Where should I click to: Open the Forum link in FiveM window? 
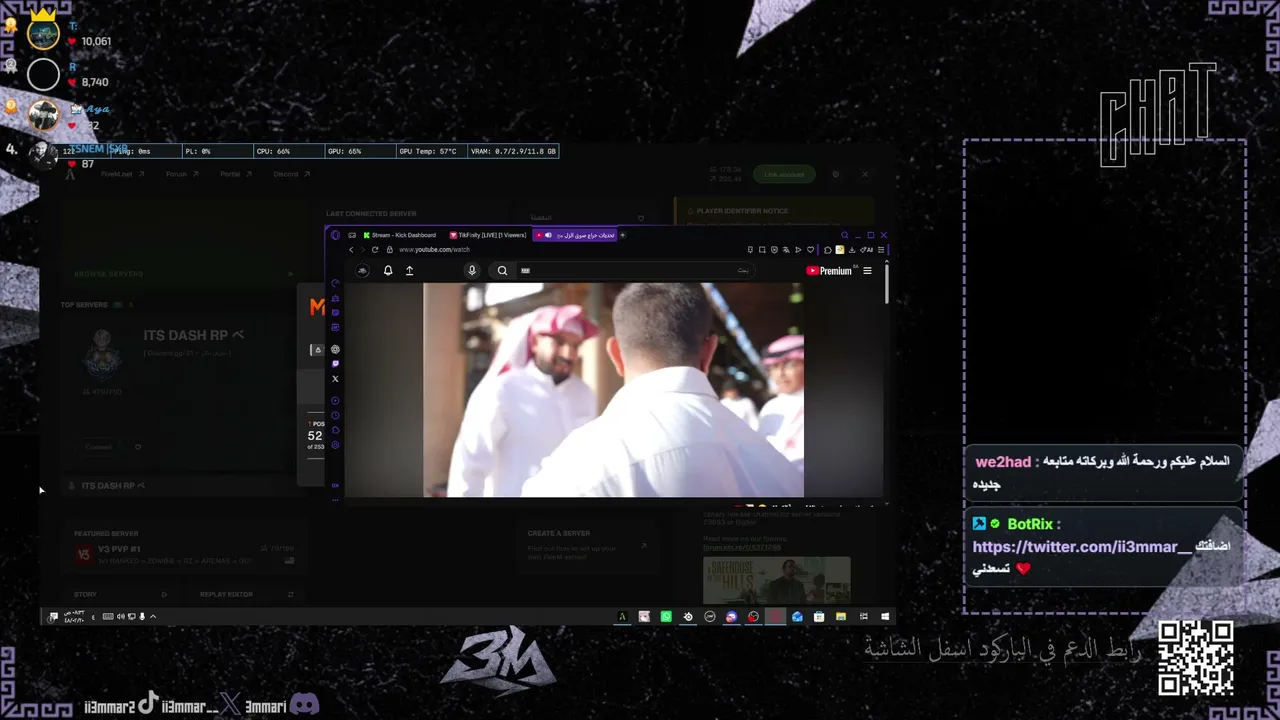tap(182, 174)
